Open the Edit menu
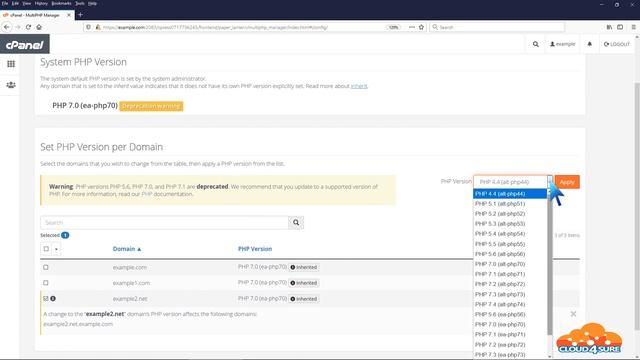Image resolution: width=640 pixels, height=360 pixels. click(15, 3)
